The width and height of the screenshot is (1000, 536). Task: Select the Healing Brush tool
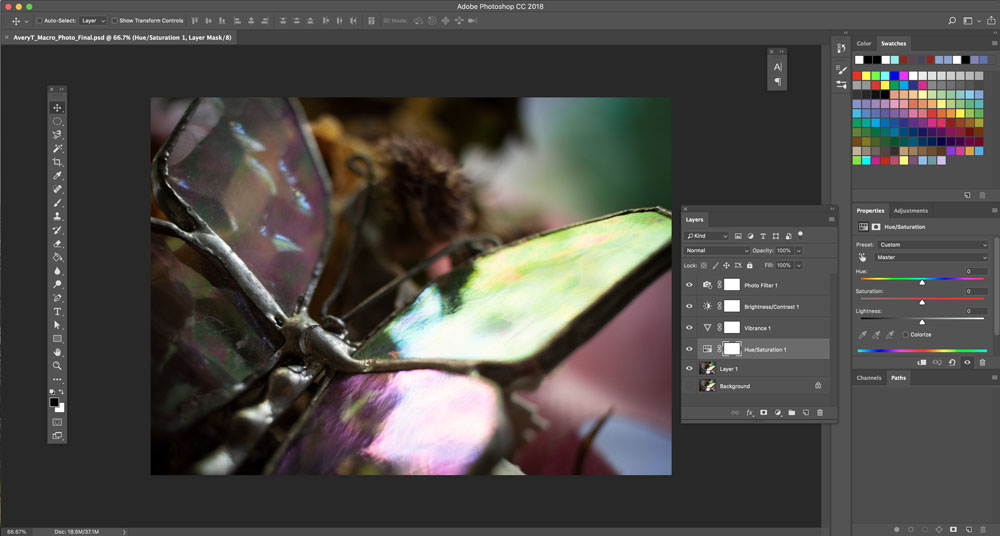click(x=57, y=190)
